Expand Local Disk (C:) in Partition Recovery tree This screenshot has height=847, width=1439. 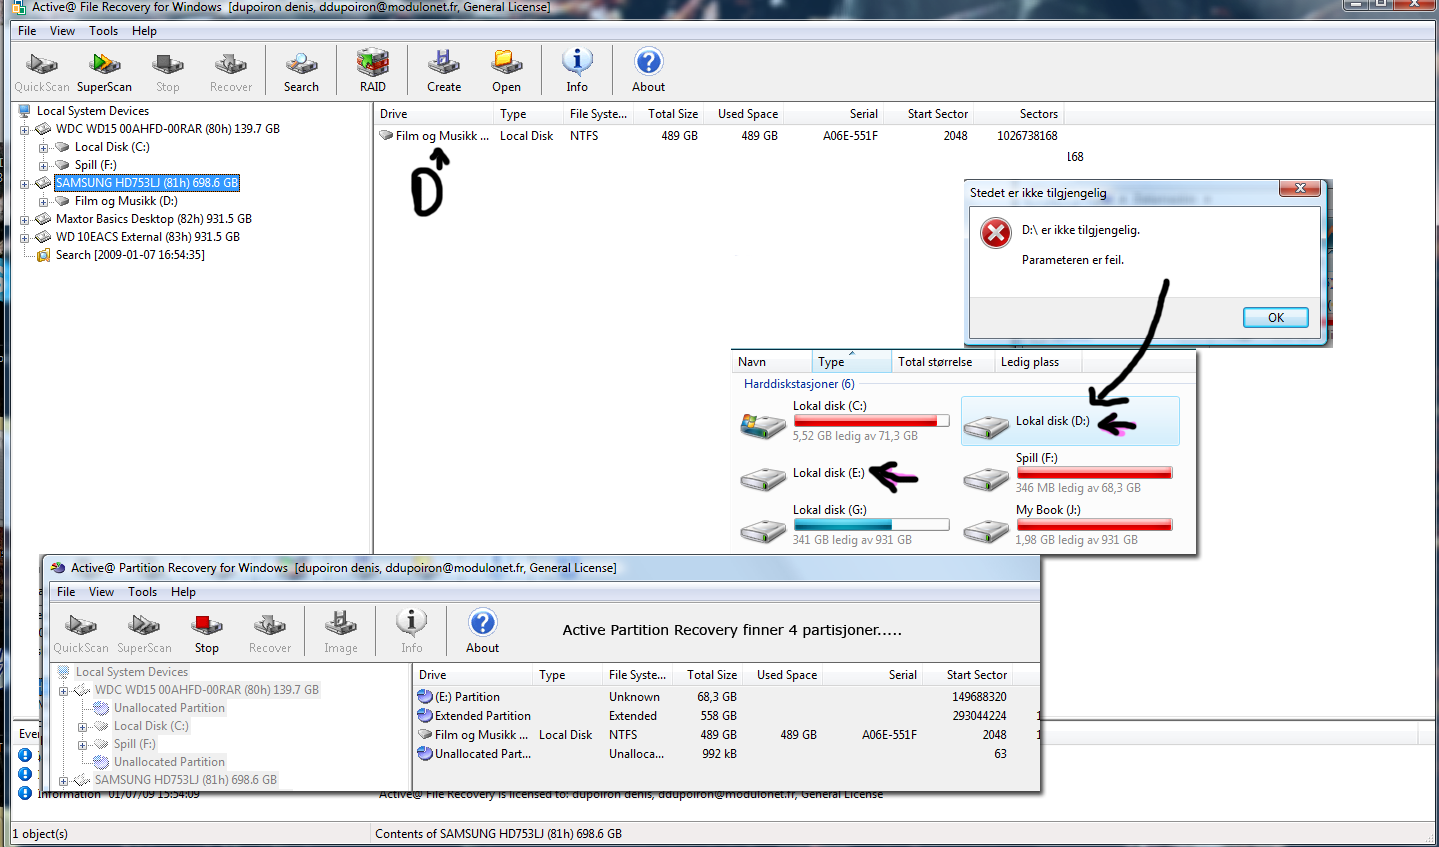click(x=82, y=726)
